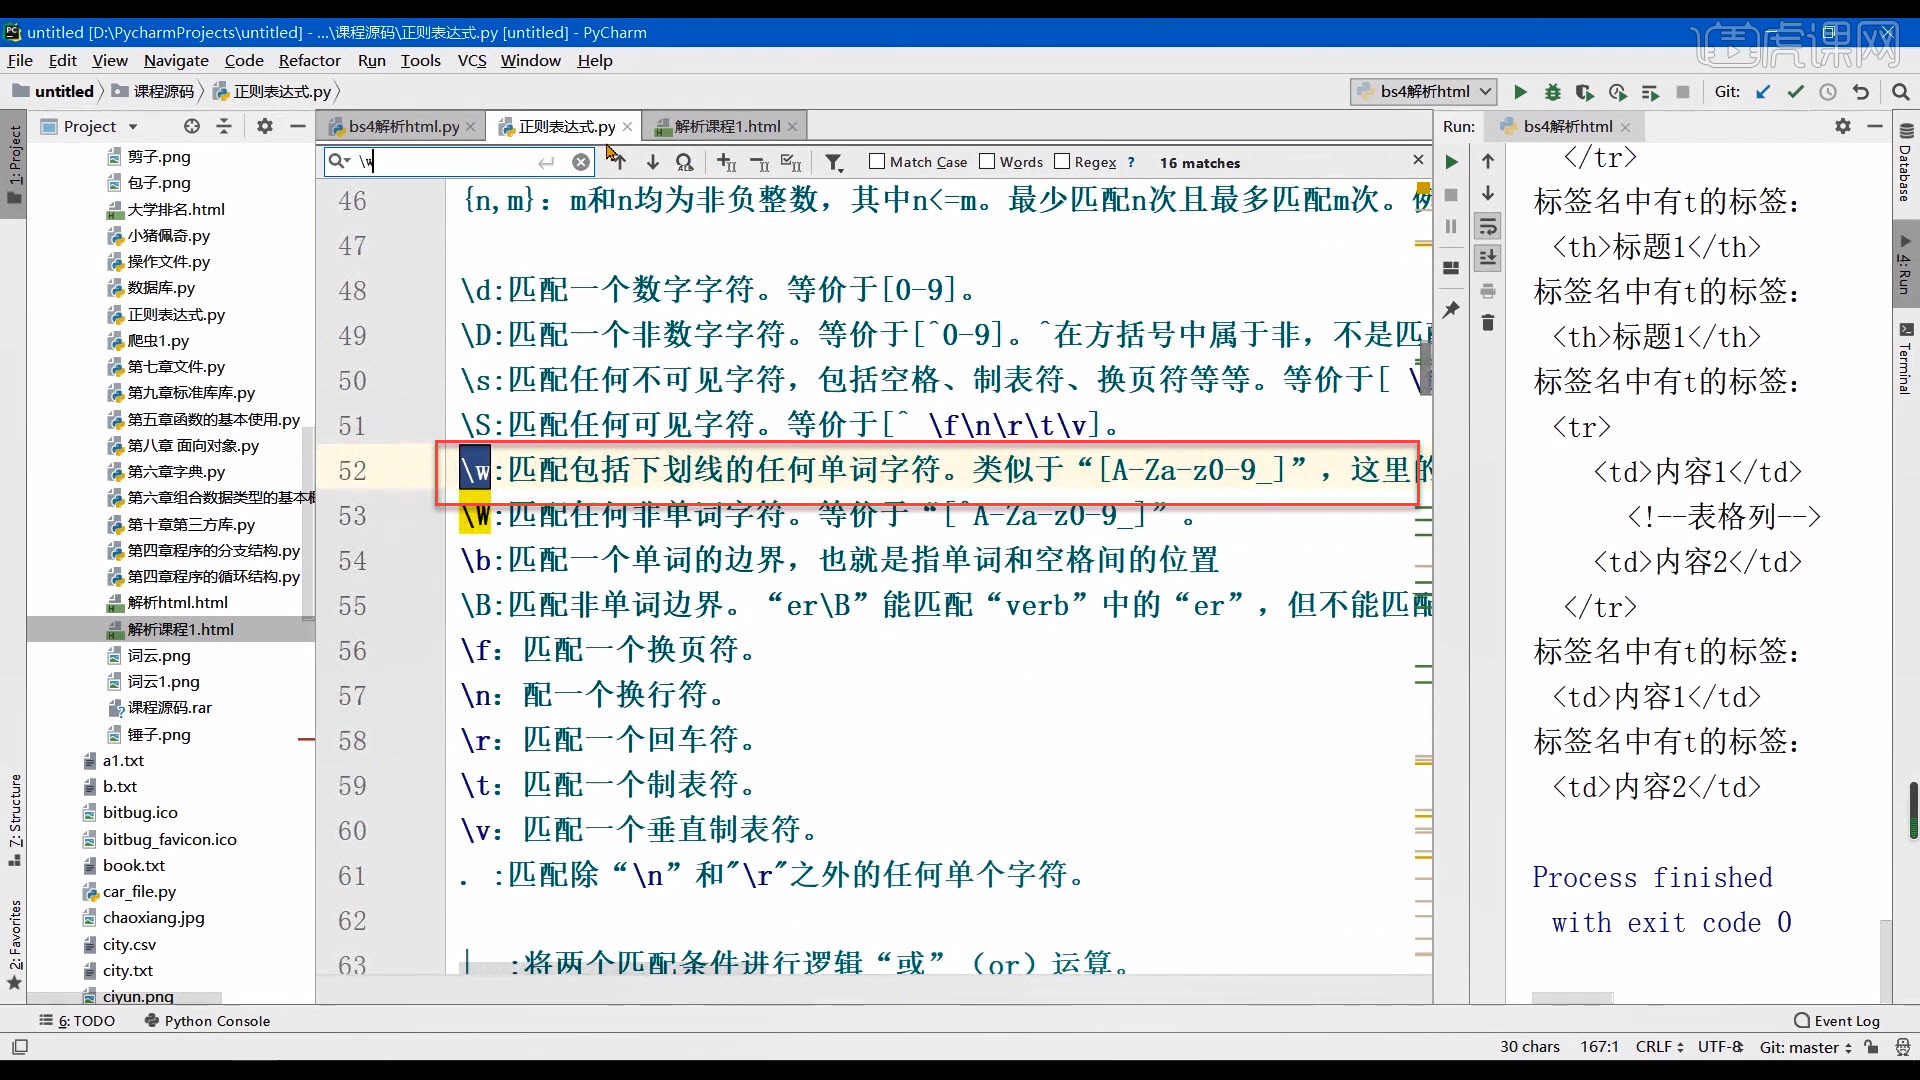Open the VCS menu
This screenshot has height=1080, width=1920.
tap(472, 60)
